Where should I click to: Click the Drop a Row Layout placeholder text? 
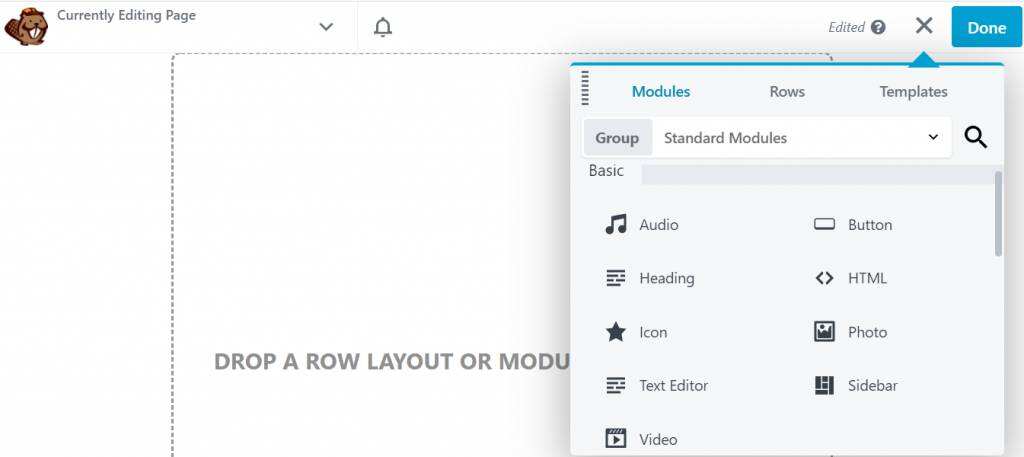391,362
